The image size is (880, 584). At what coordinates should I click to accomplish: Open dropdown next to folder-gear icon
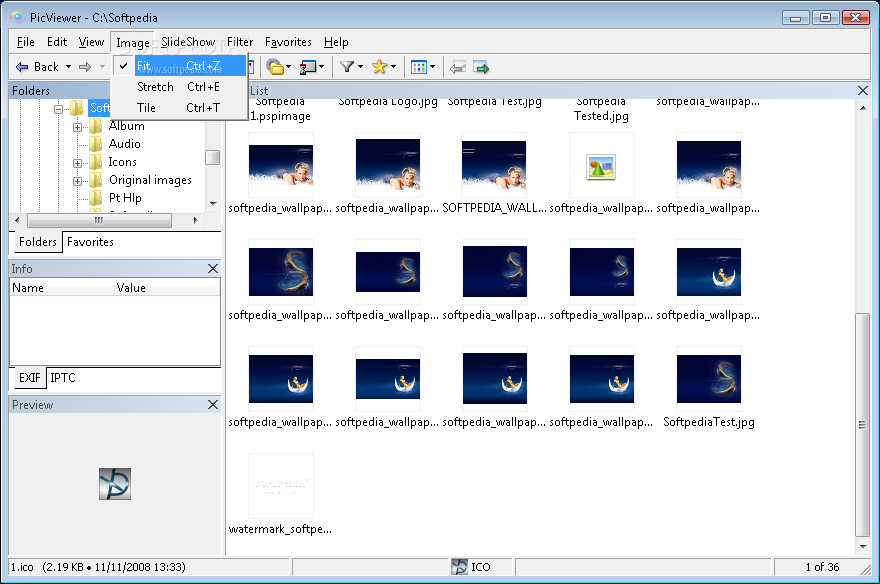[x=288, y=67]
